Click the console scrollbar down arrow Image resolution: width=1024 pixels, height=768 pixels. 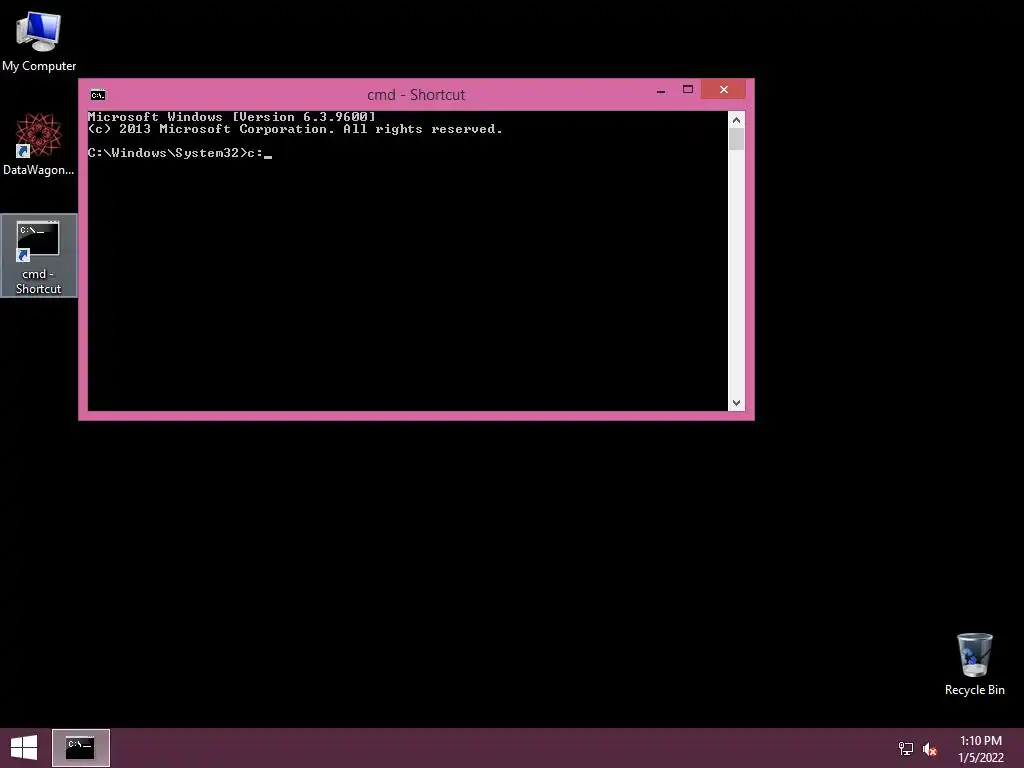[737, 403]
